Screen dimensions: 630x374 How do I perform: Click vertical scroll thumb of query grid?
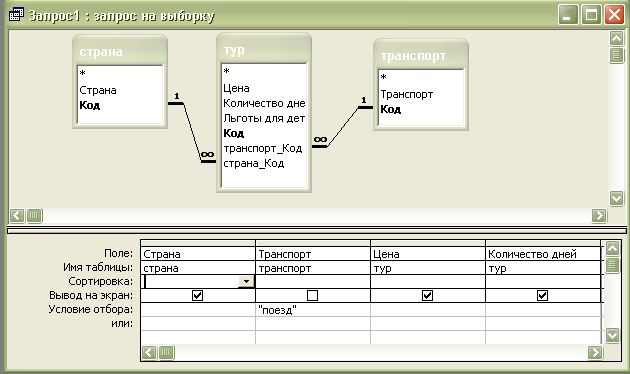point(612,265)
